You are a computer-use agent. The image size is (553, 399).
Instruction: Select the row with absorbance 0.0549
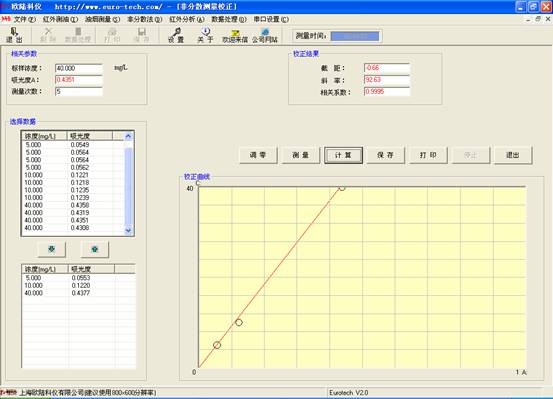(x=73, y=145)
